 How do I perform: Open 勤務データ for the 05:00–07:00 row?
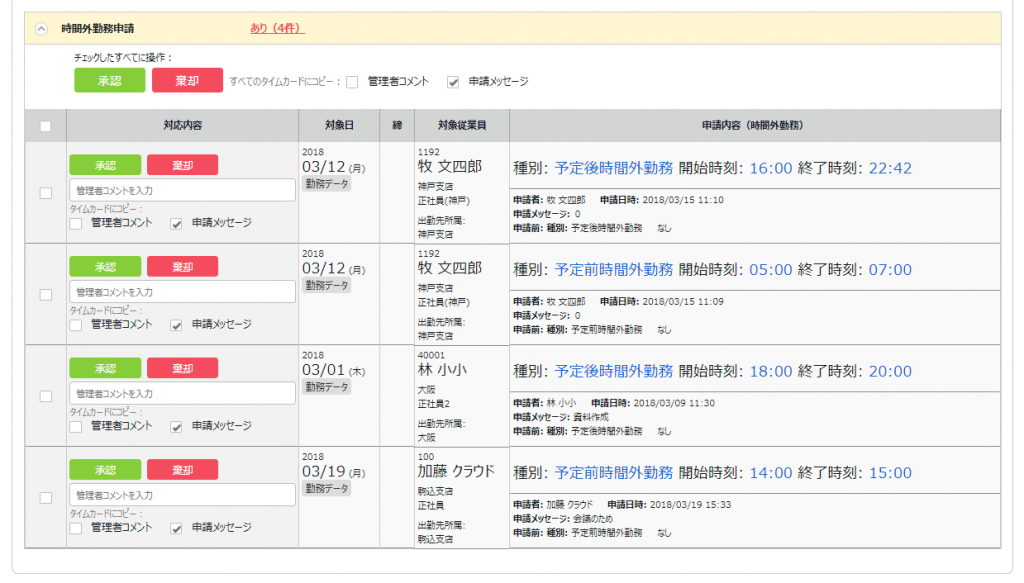[x=327, y=285]
